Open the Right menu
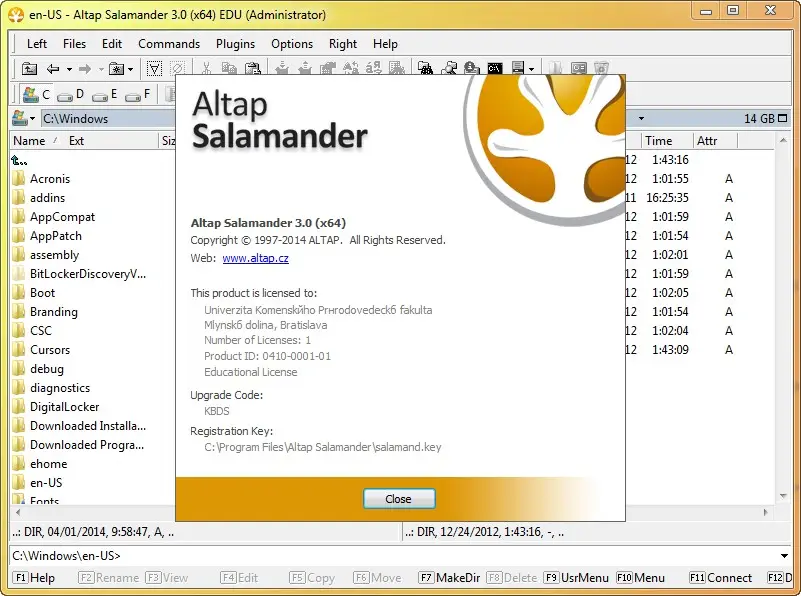The height and width of the screenshot is (596, 801). [x=343, y=44]
